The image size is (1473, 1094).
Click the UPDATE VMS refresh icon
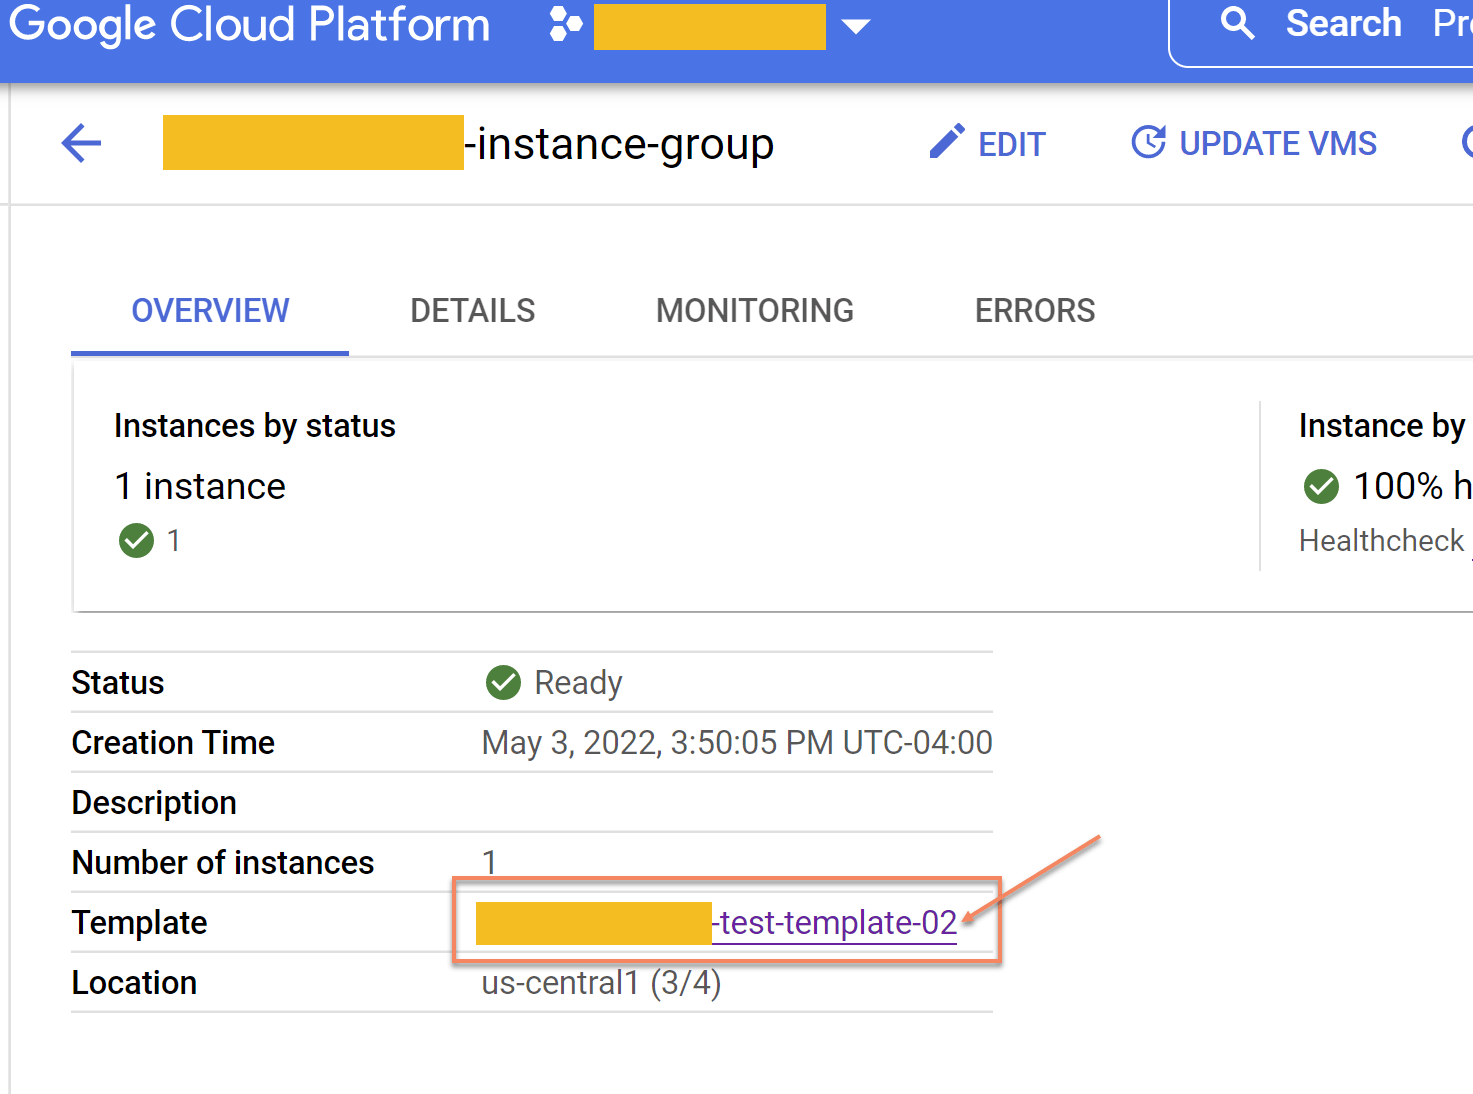[1148, 142]
